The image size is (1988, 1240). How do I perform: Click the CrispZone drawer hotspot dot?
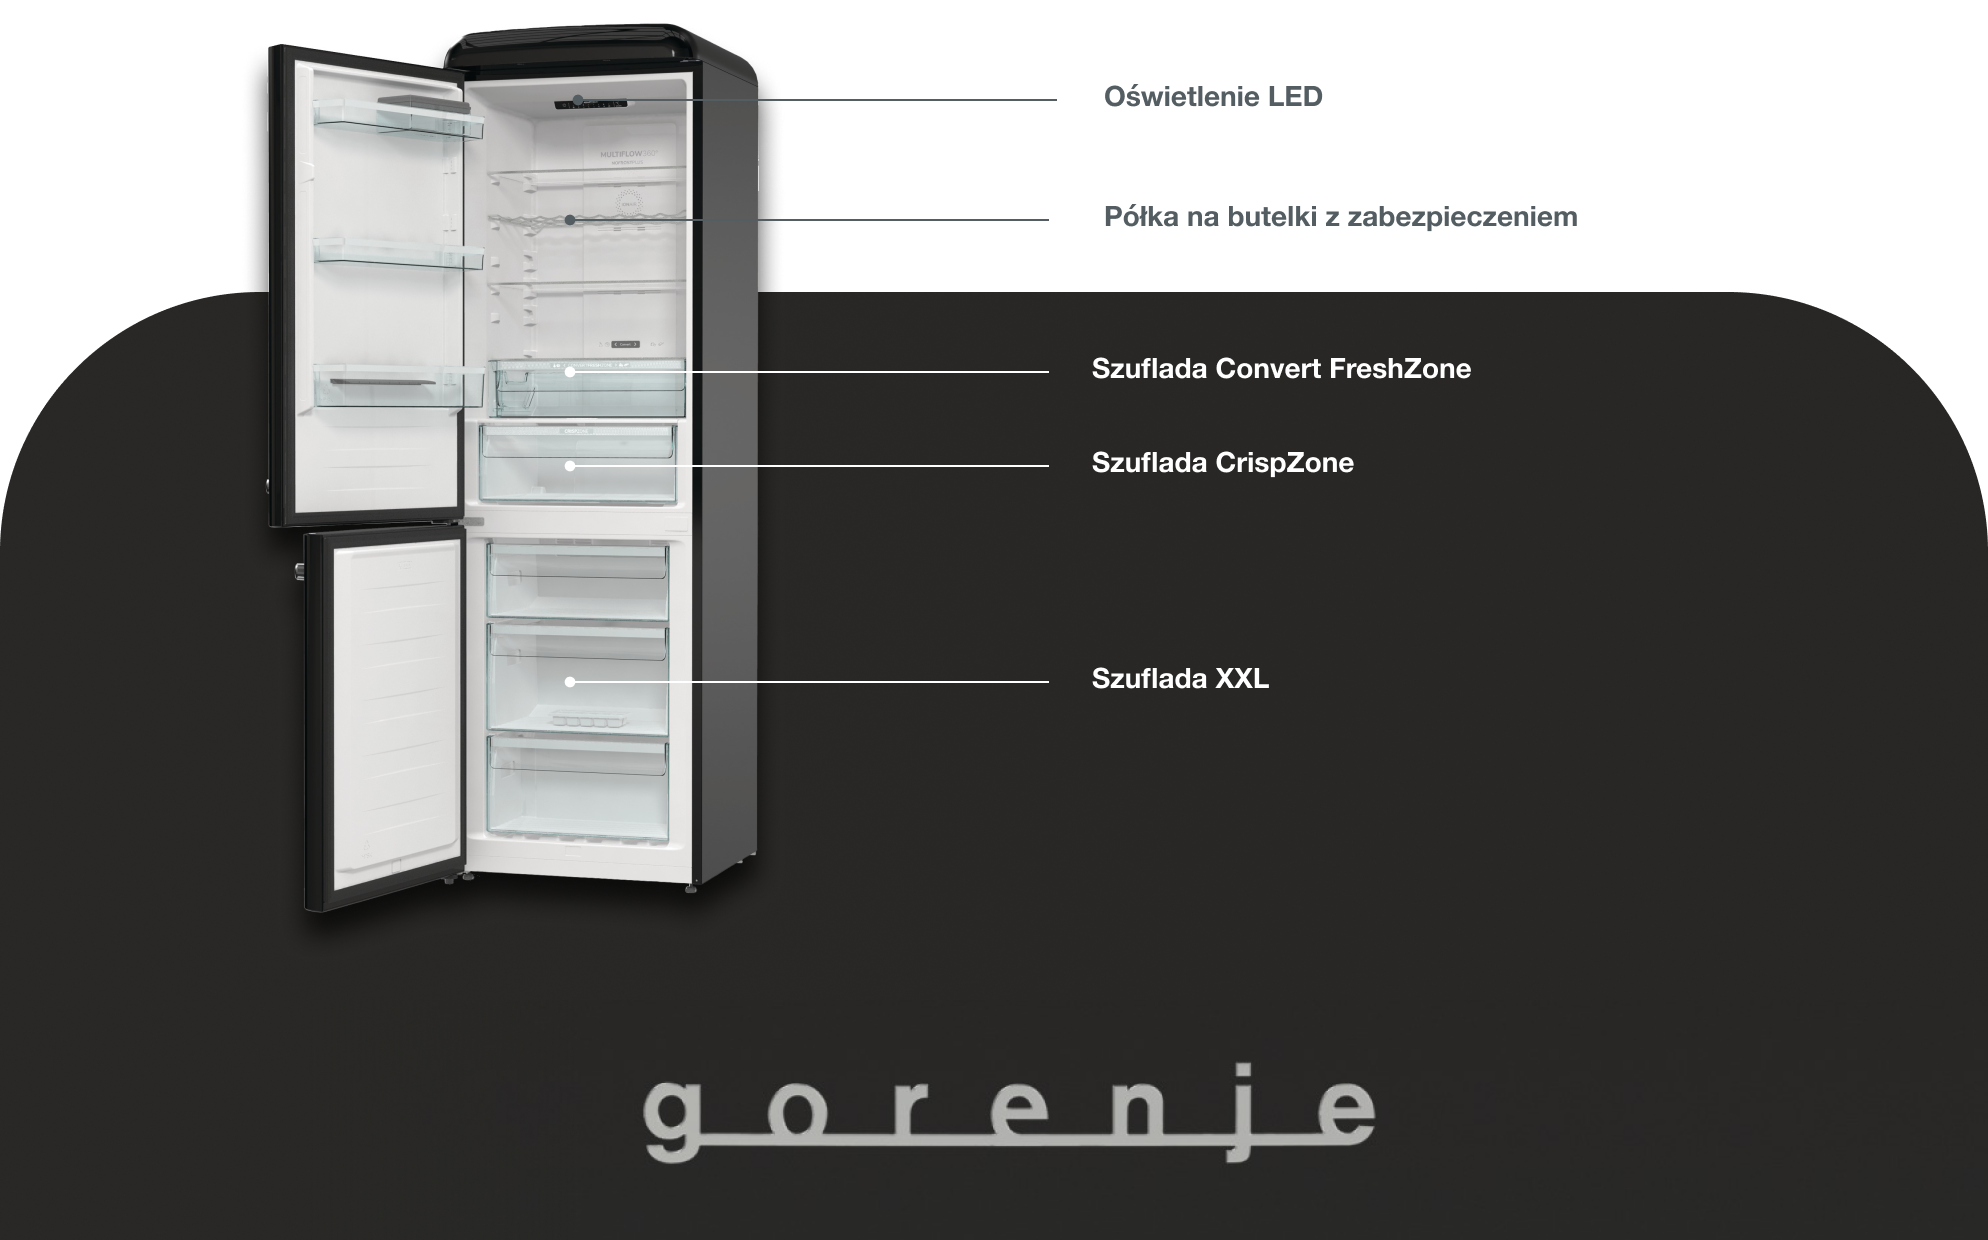click(569, 466)
